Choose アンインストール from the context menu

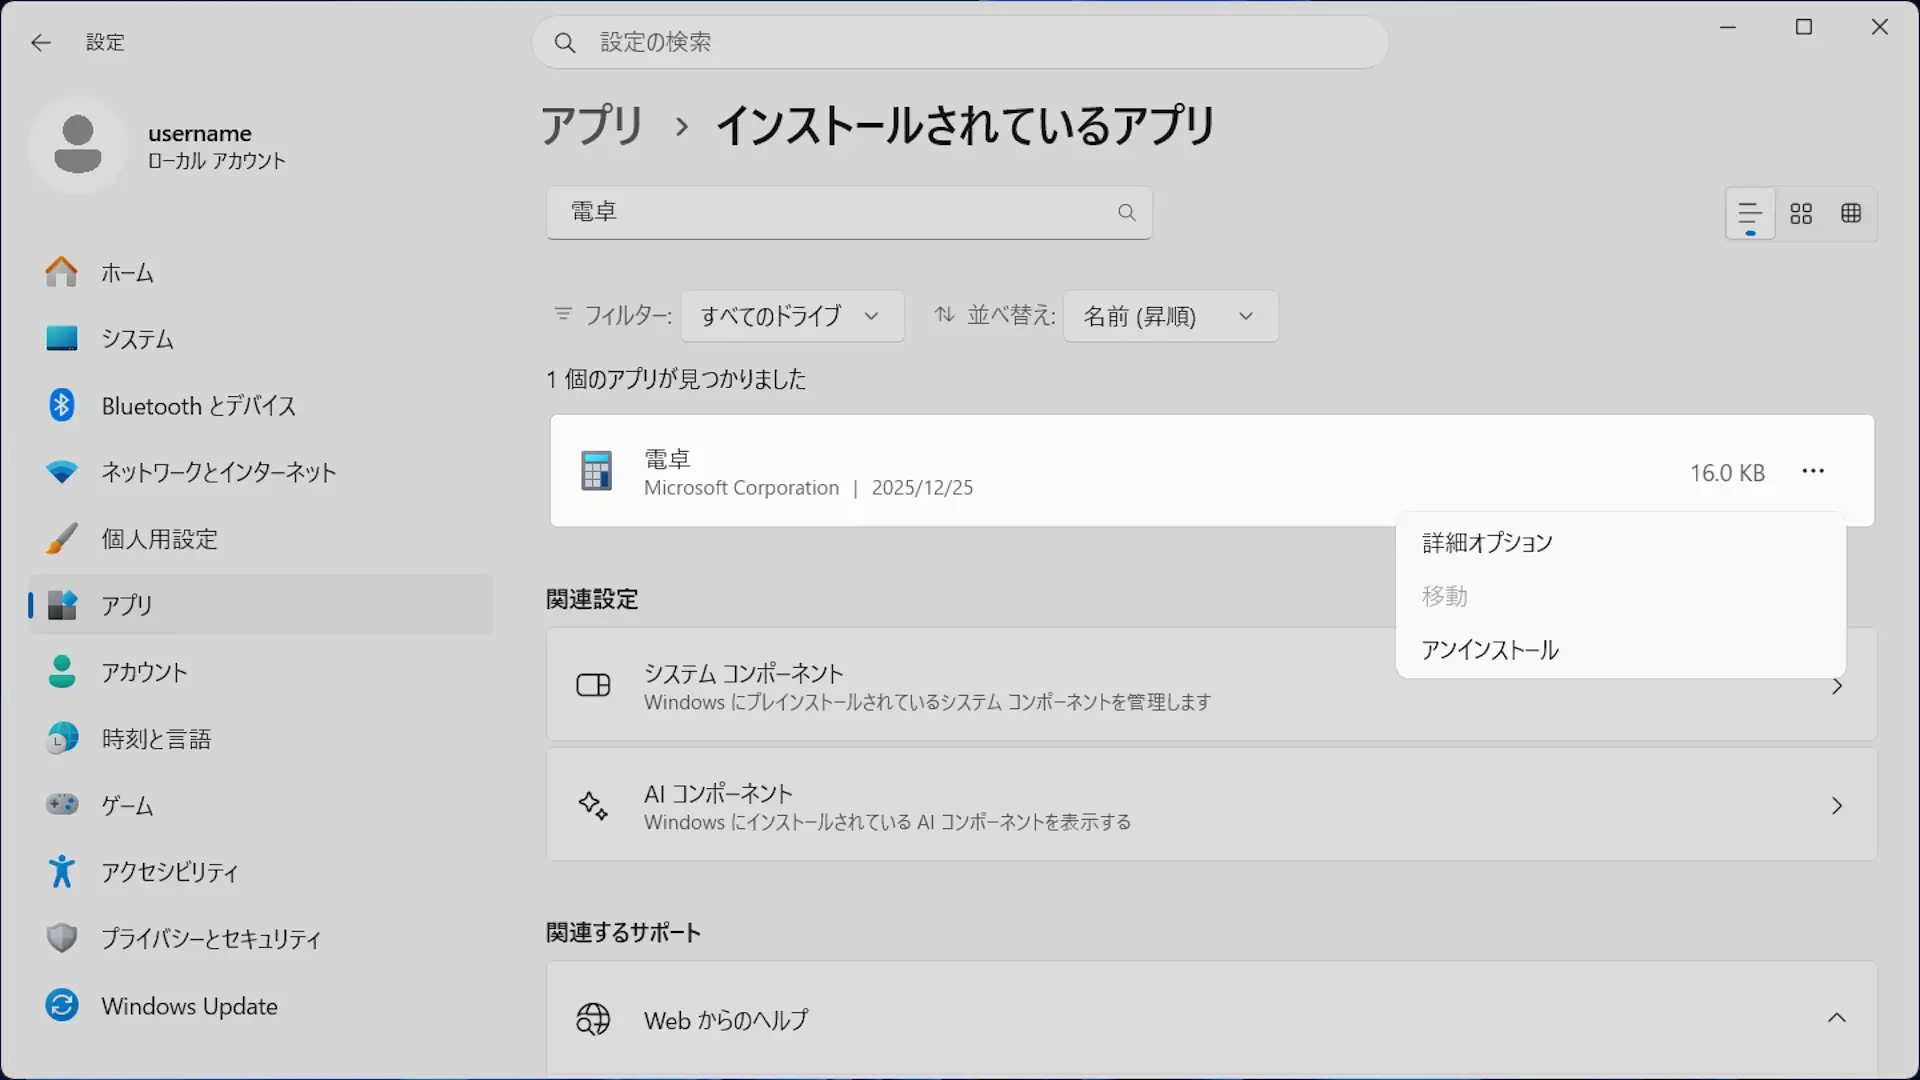(1621, 650)
